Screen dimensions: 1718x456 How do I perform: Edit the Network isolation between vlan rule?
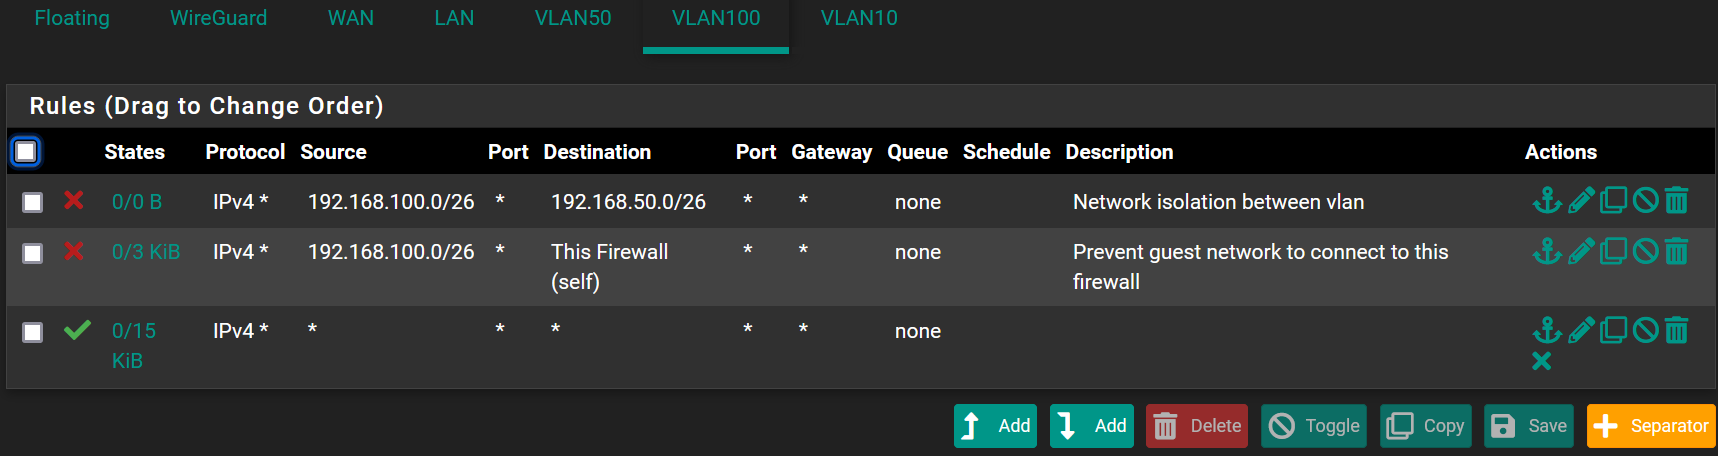(1581, 201)
